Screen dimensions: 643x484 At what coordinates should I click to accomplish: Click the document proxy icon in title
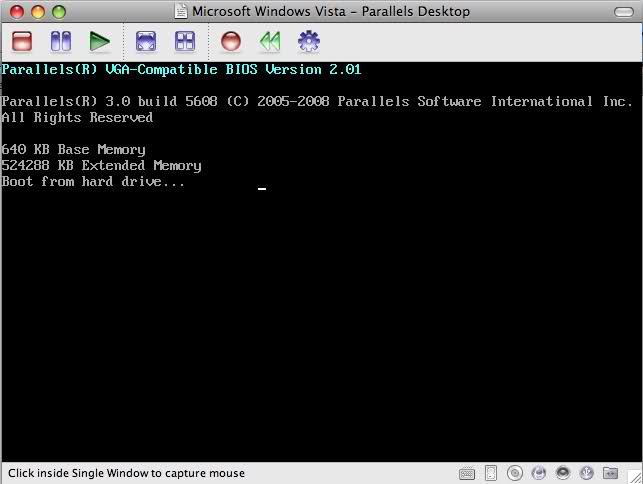pos(180,11)
